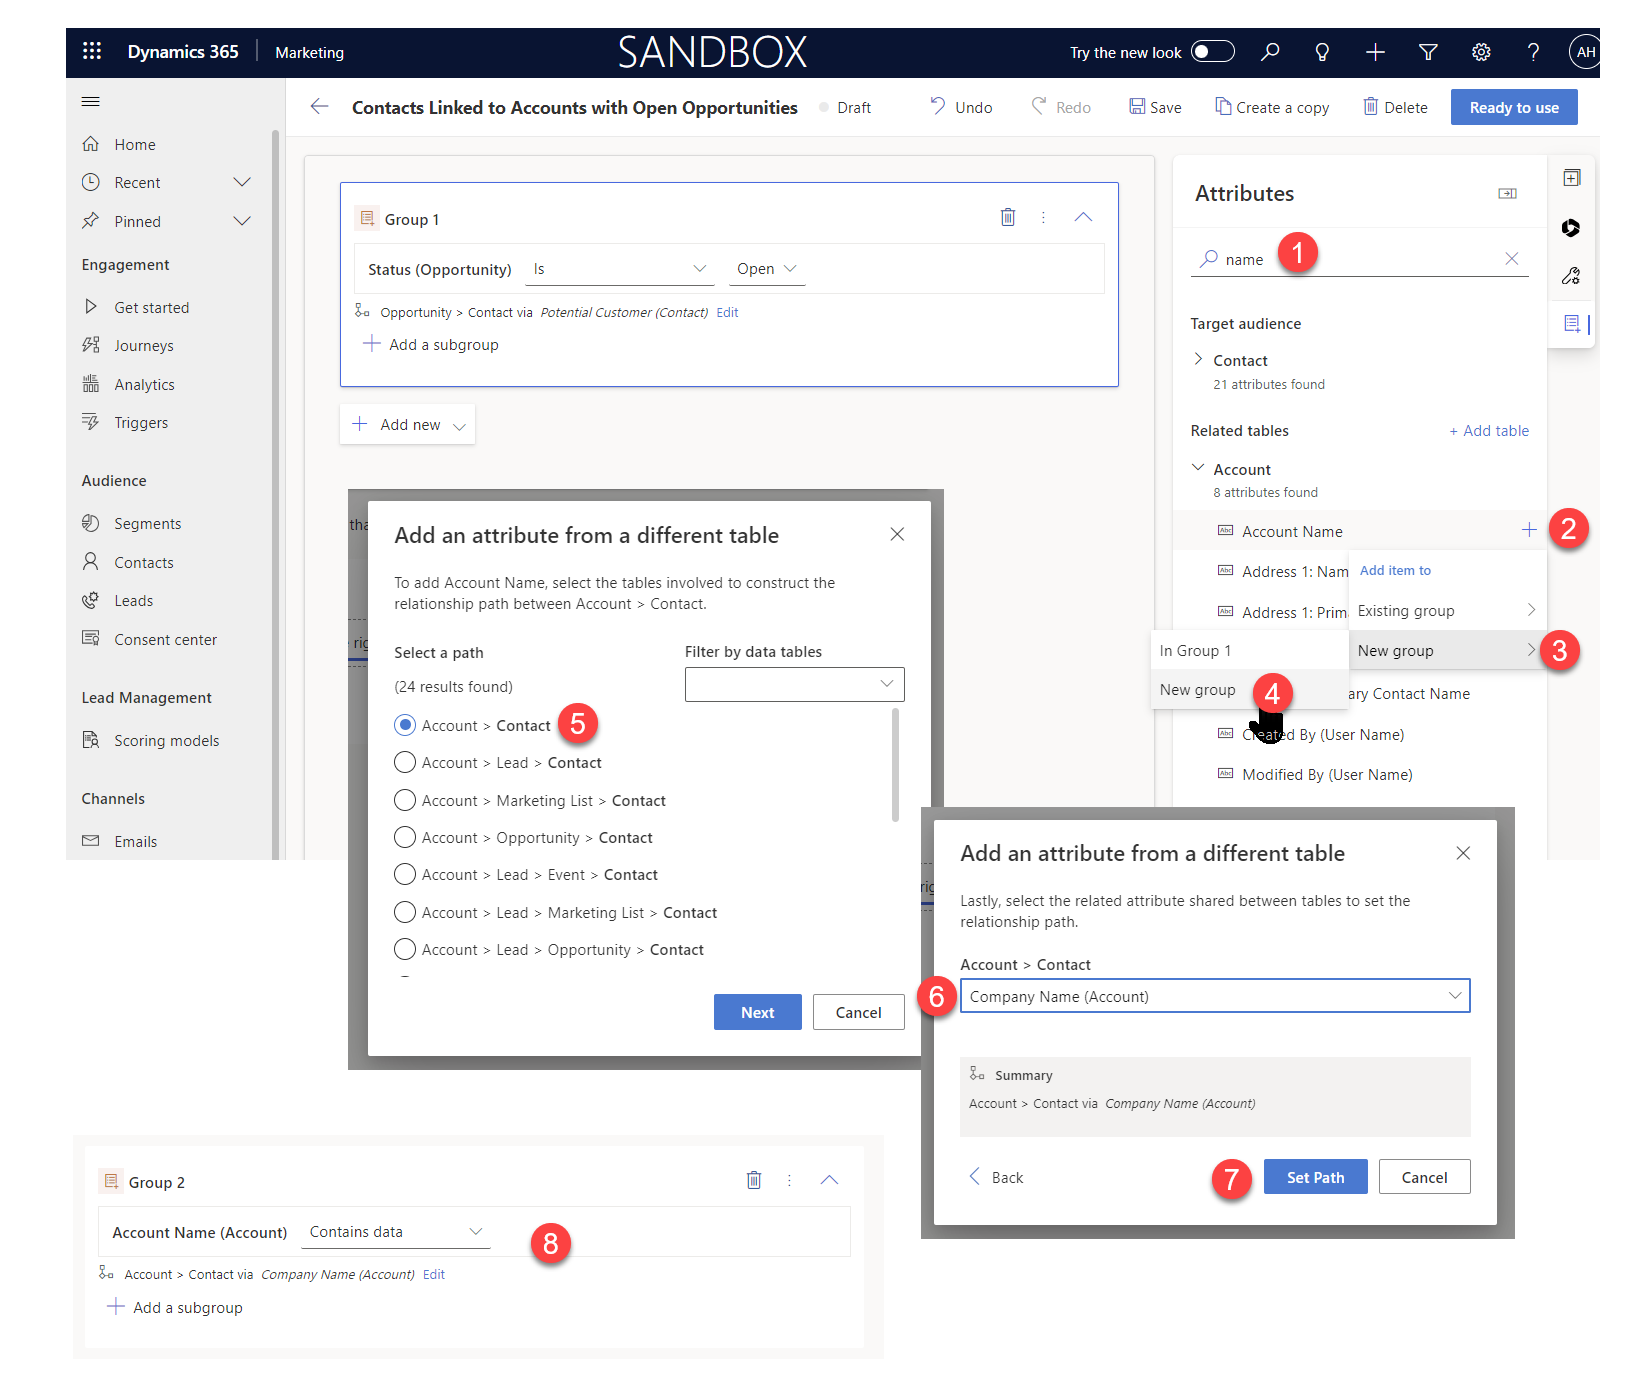Click the Help question mark icon
The height and width of the screenshot is (1393, 1633).
(x=1533, y=52)
